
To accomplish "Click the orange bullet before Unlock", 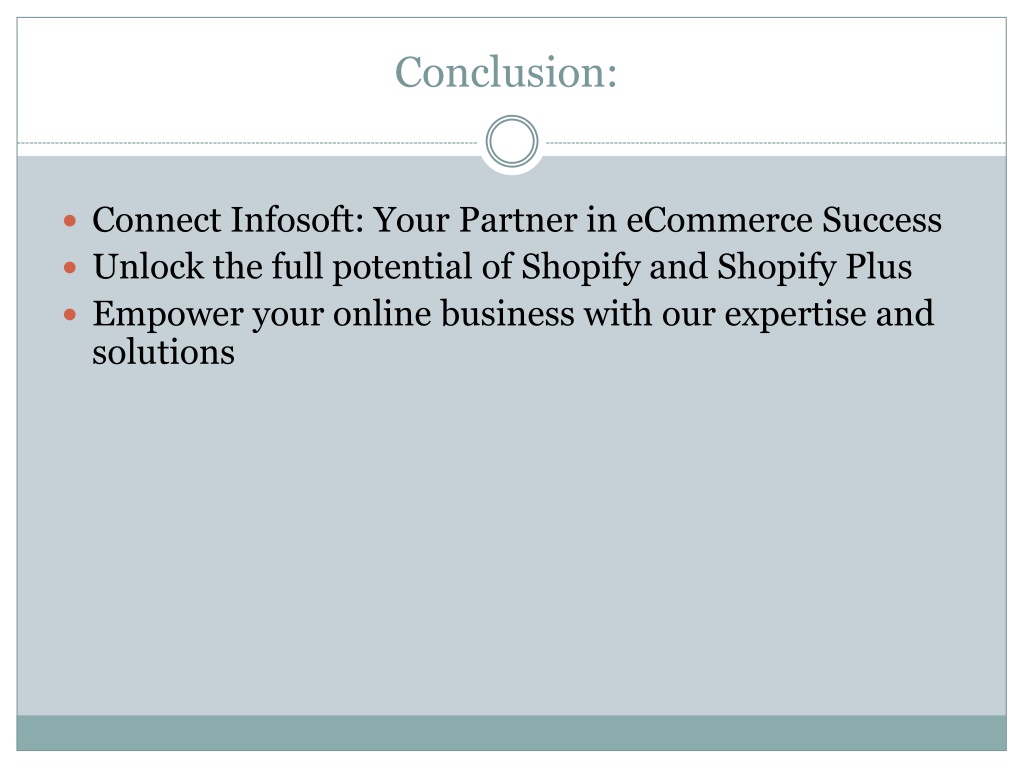I will tap(70, 268).
